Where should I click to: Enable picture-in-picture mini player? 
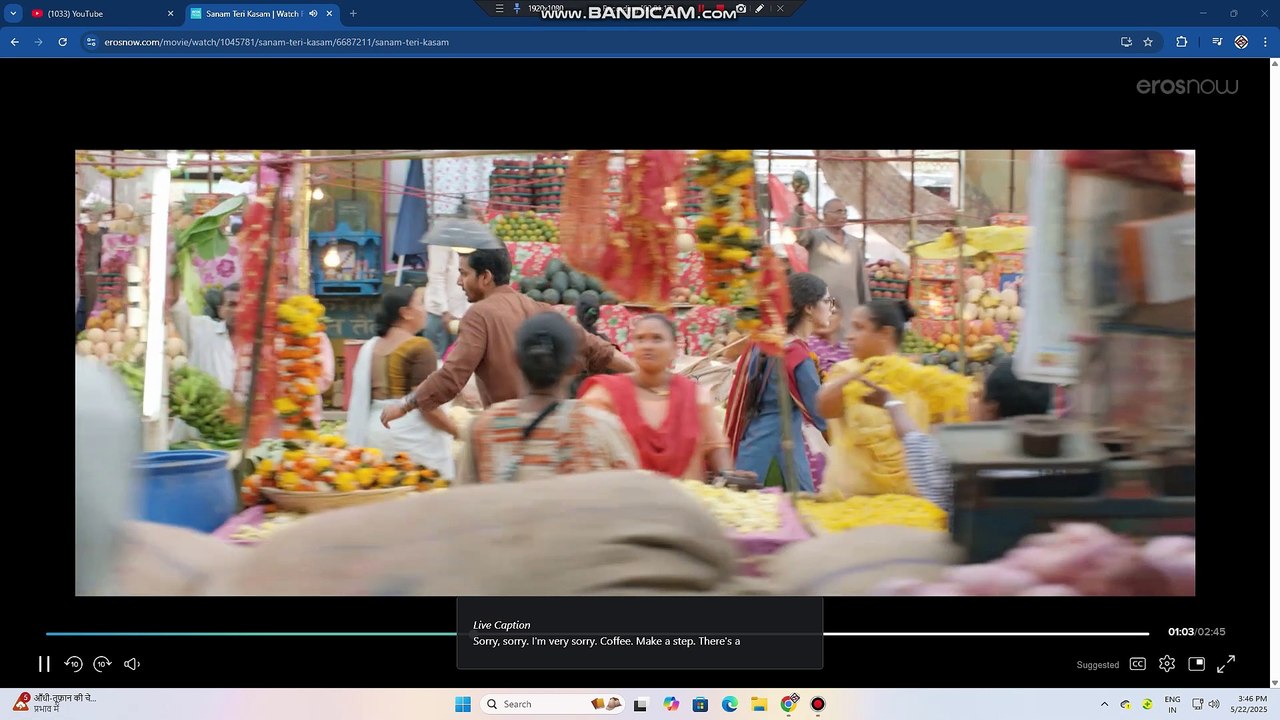point(1196,664)
